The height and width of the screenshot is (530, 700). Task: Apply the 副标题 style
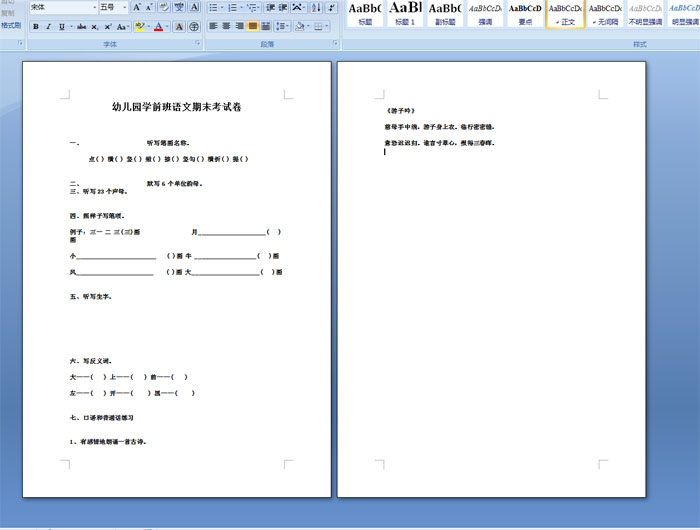[445, 14]
